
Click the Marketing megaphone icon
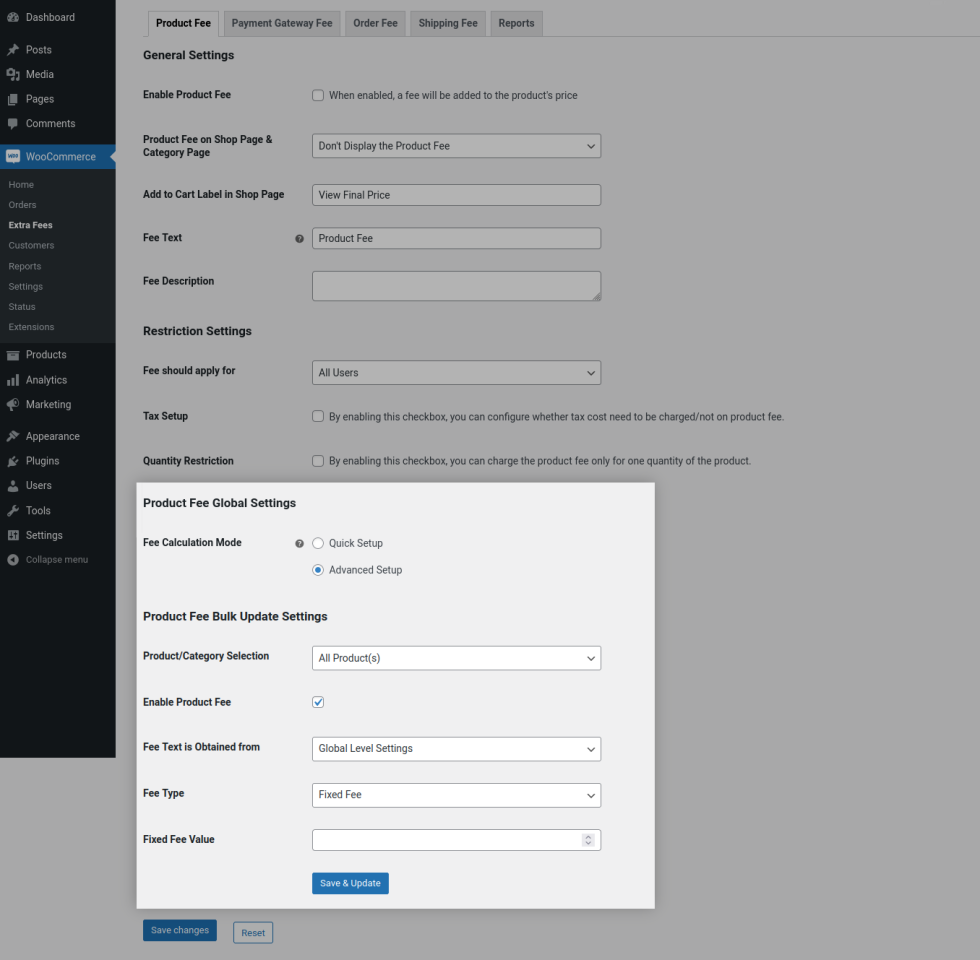pos(12,404)
